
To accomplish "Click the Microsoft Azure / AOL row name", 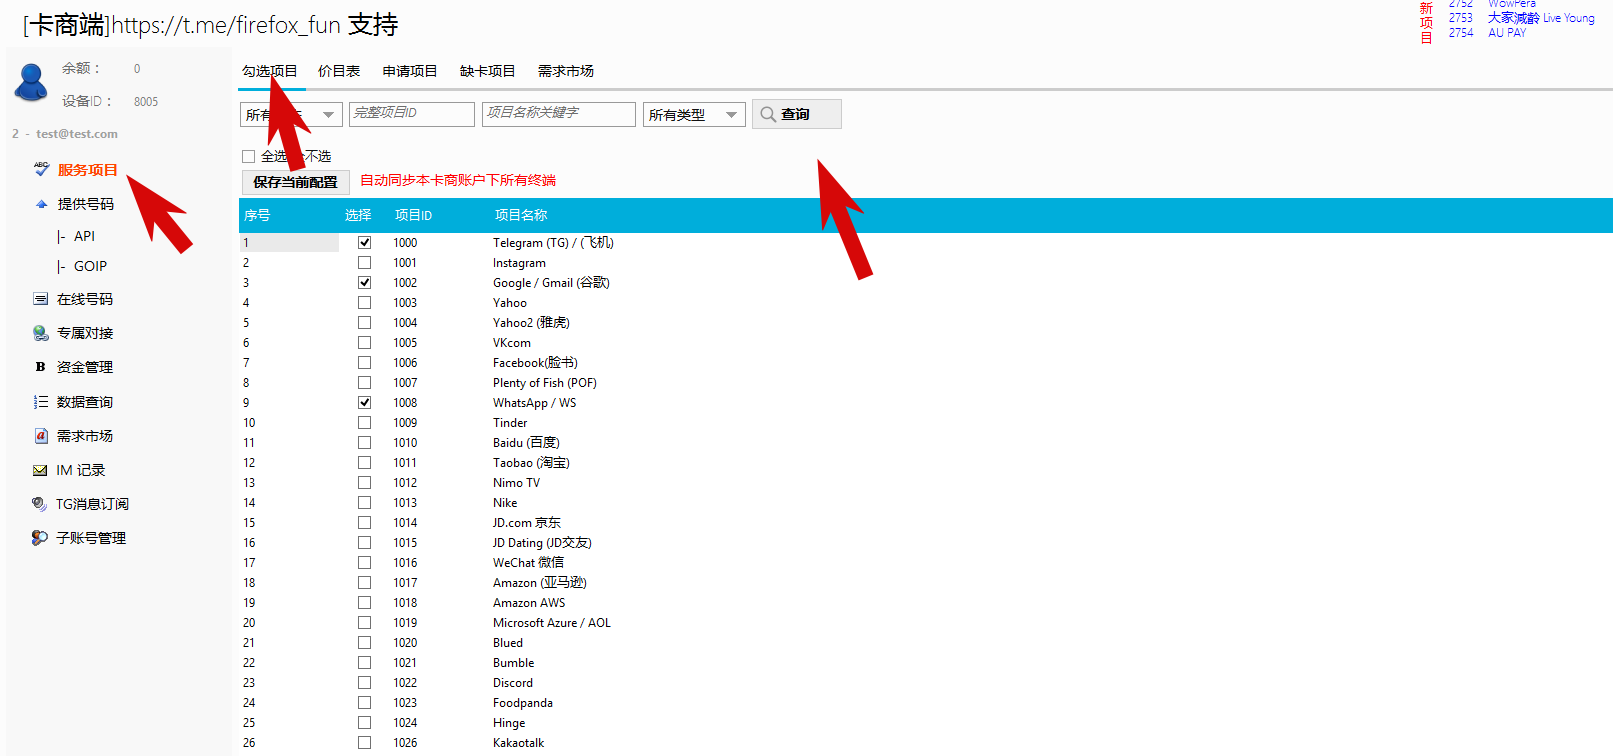I will [x=552, y=623].
